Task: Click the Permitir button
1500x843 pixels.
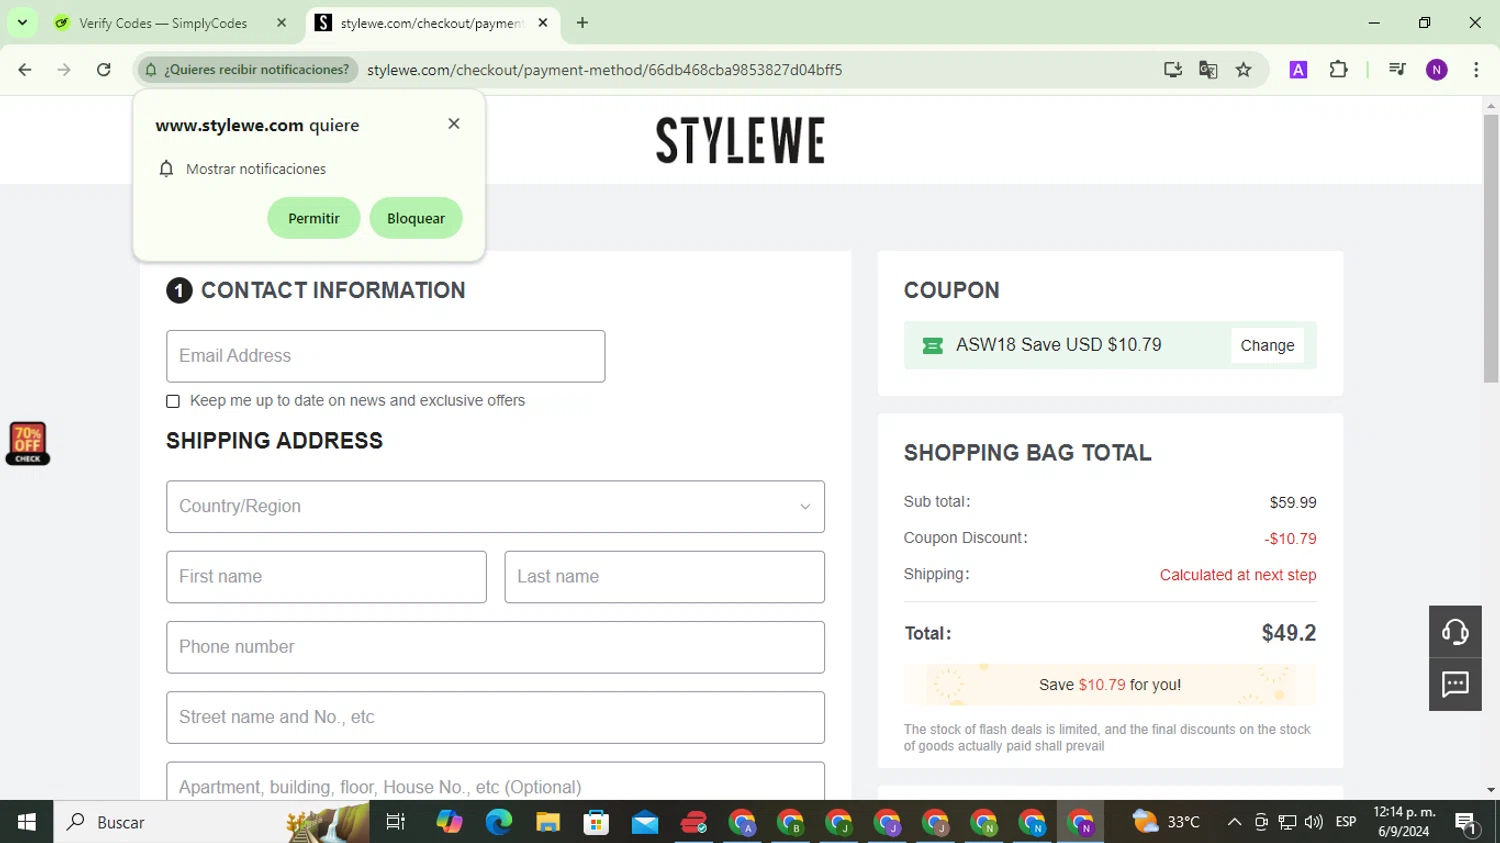Action: pos(314,218)
